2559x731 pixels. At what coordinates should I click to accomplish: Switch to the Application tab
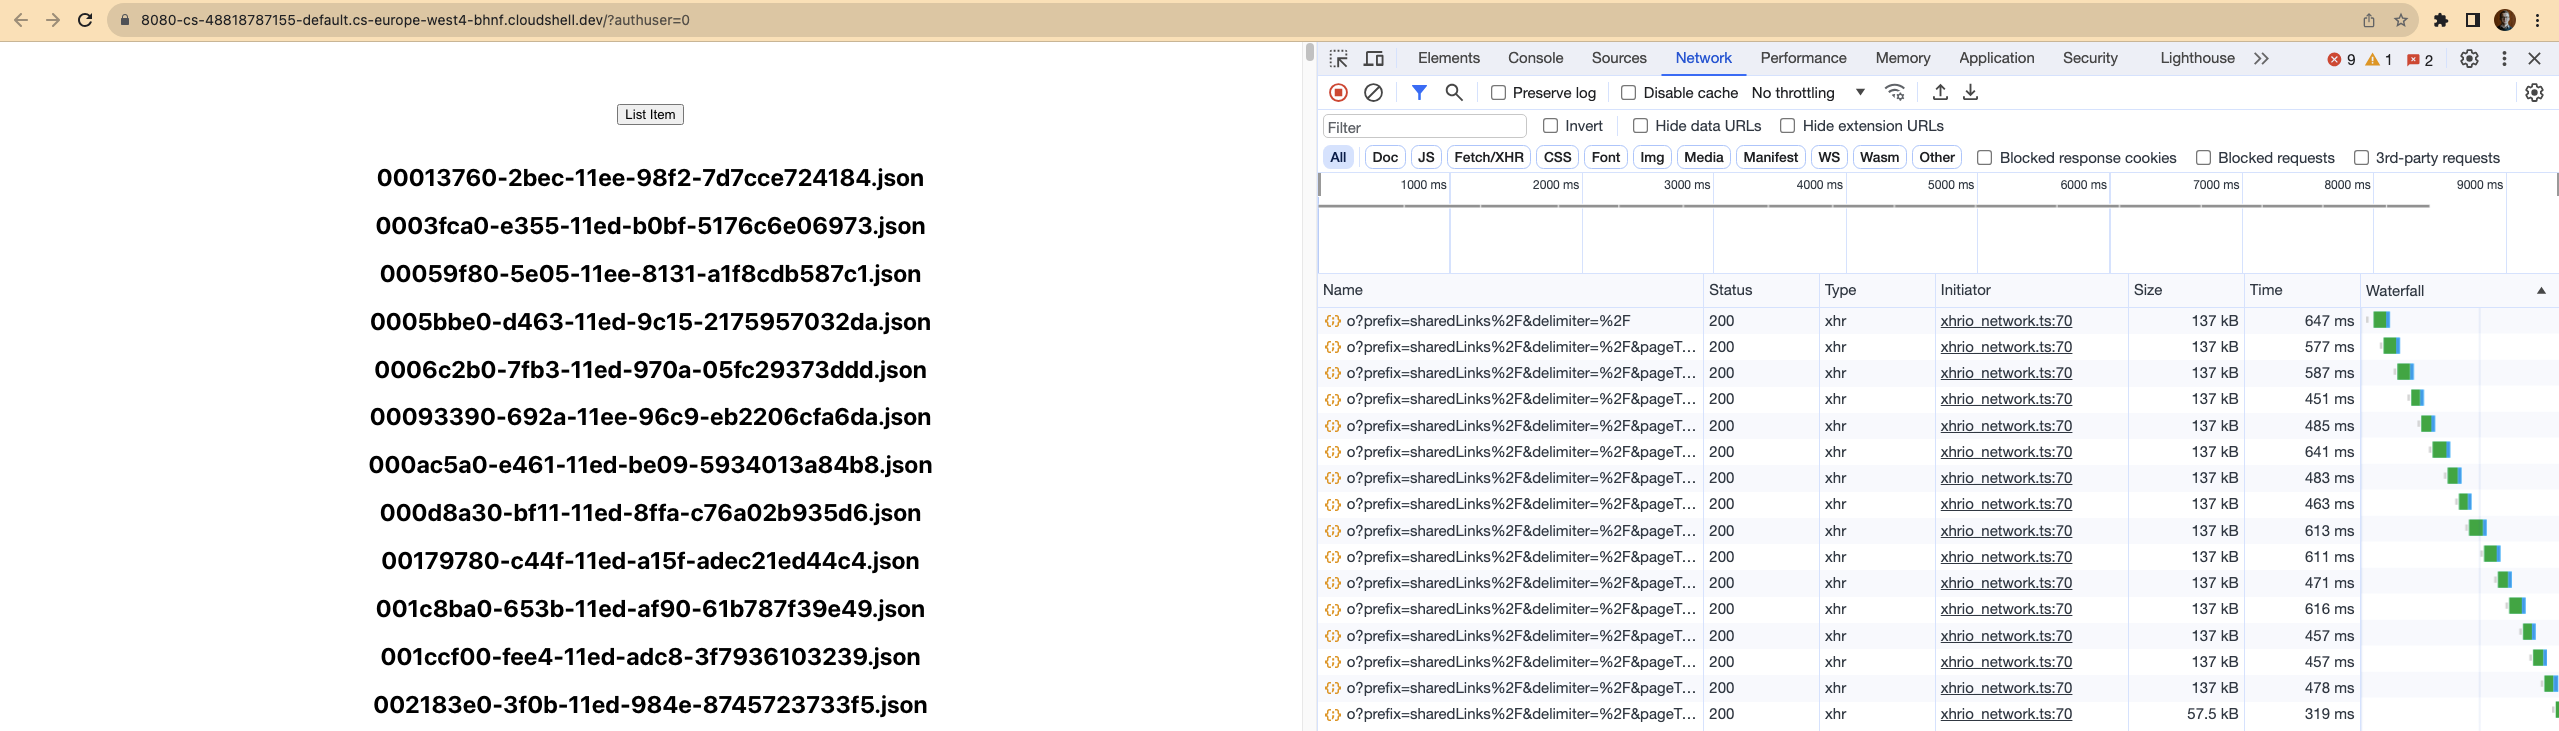coord(1996,58)
